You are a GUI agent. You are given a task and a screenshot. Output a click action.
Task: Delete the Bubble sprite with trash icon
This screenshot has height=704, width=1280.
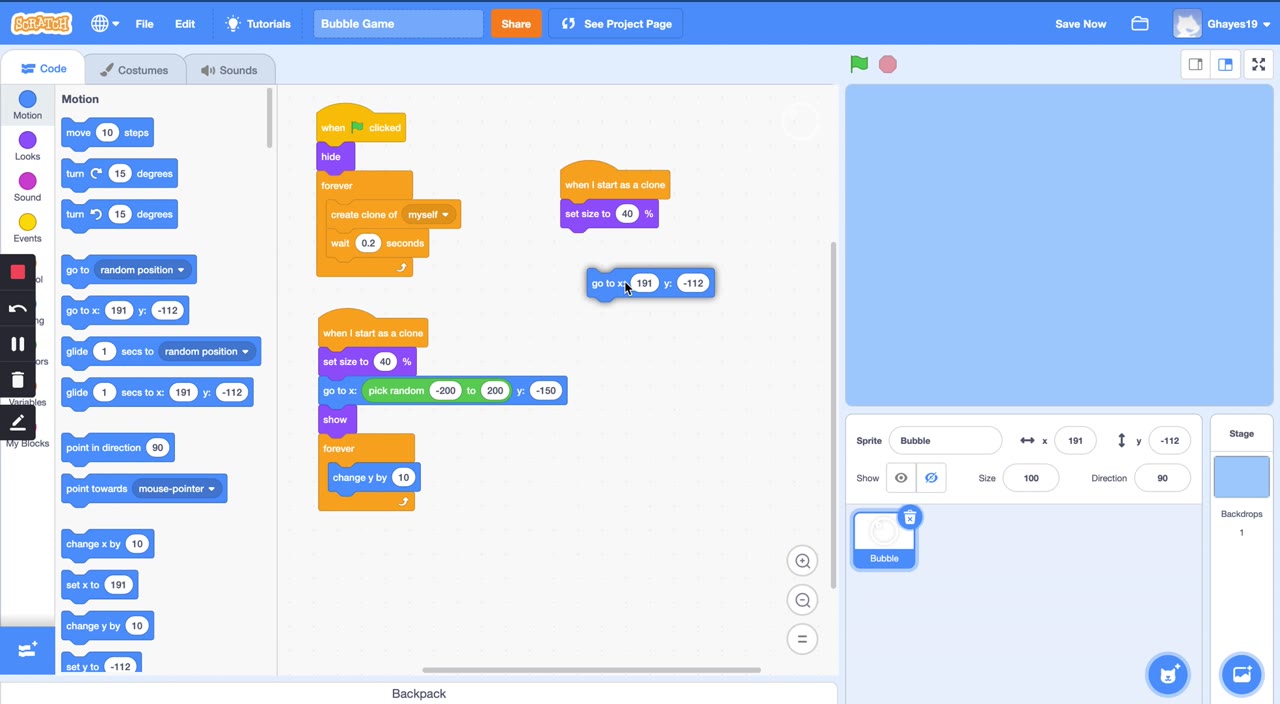(909, 518)
